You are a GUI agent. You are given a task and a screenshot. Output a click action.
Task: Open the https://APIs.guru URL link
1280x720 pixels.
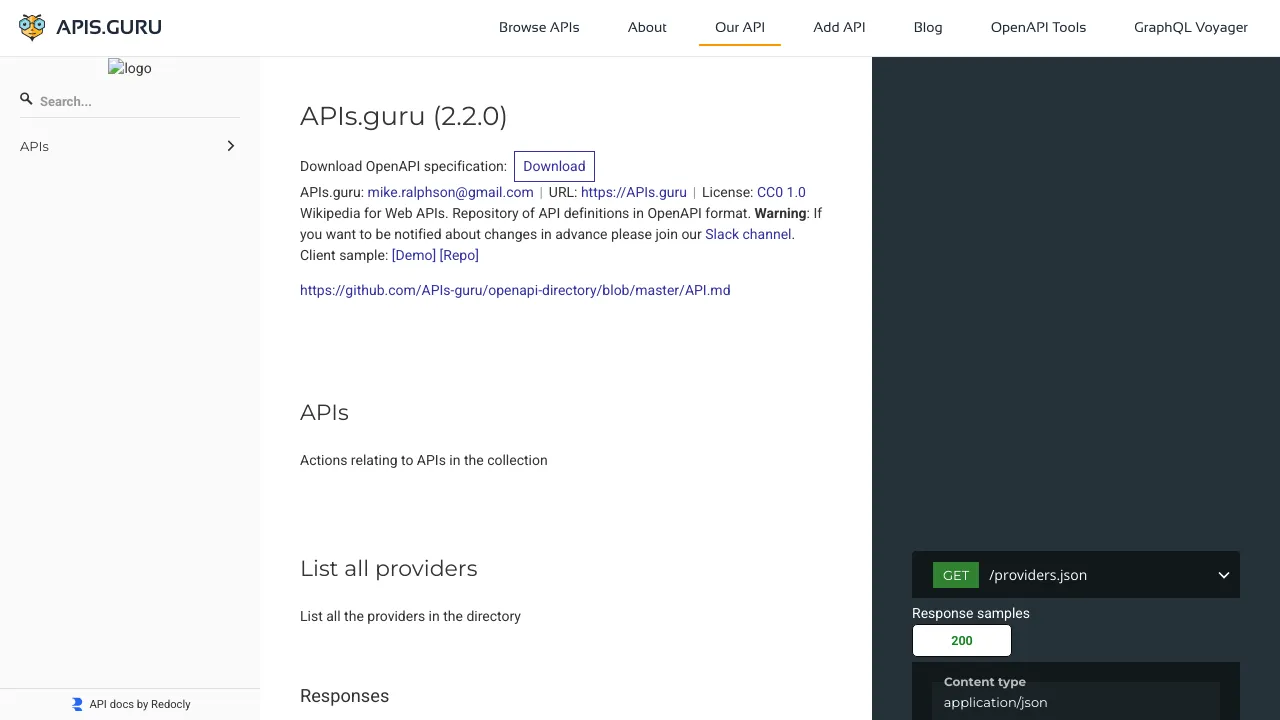click(x=634, y=192)
